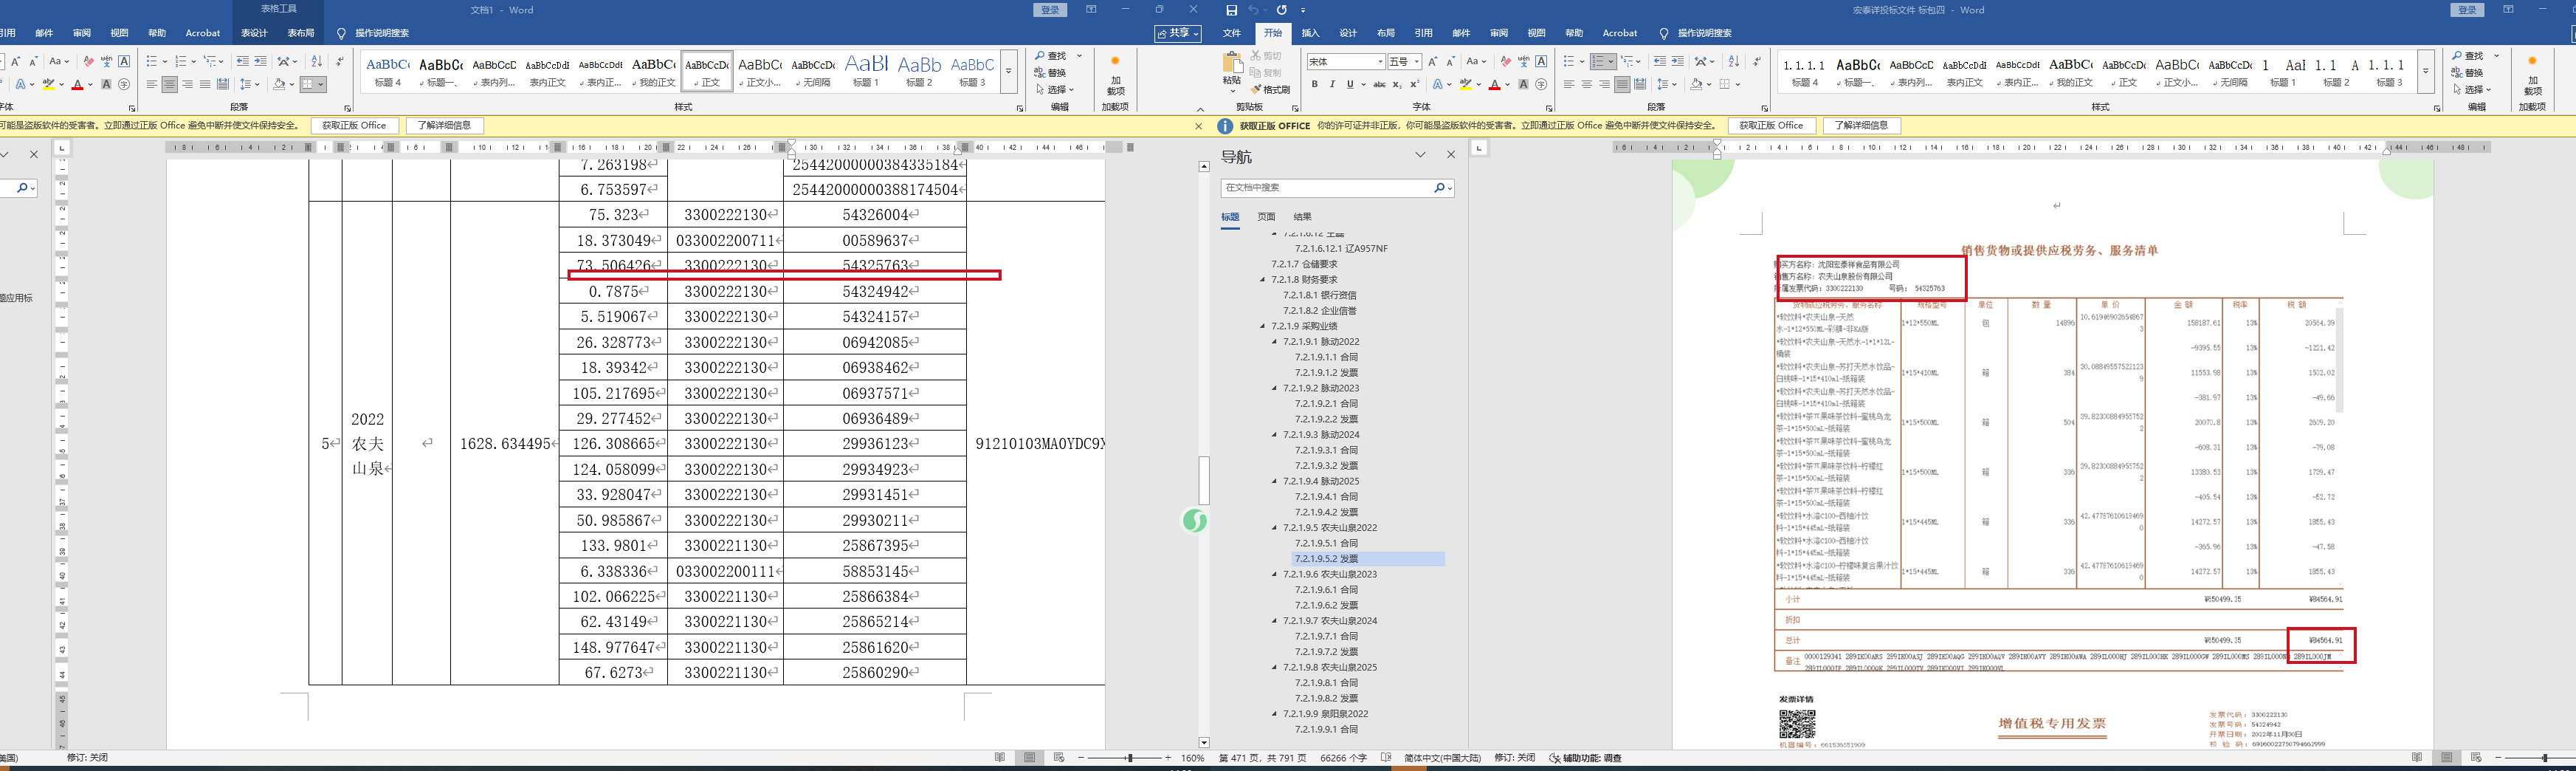Viewport: 2576px width, 771px height.
Task: Toggle Italic formatting
Action: pos(1332,85)
